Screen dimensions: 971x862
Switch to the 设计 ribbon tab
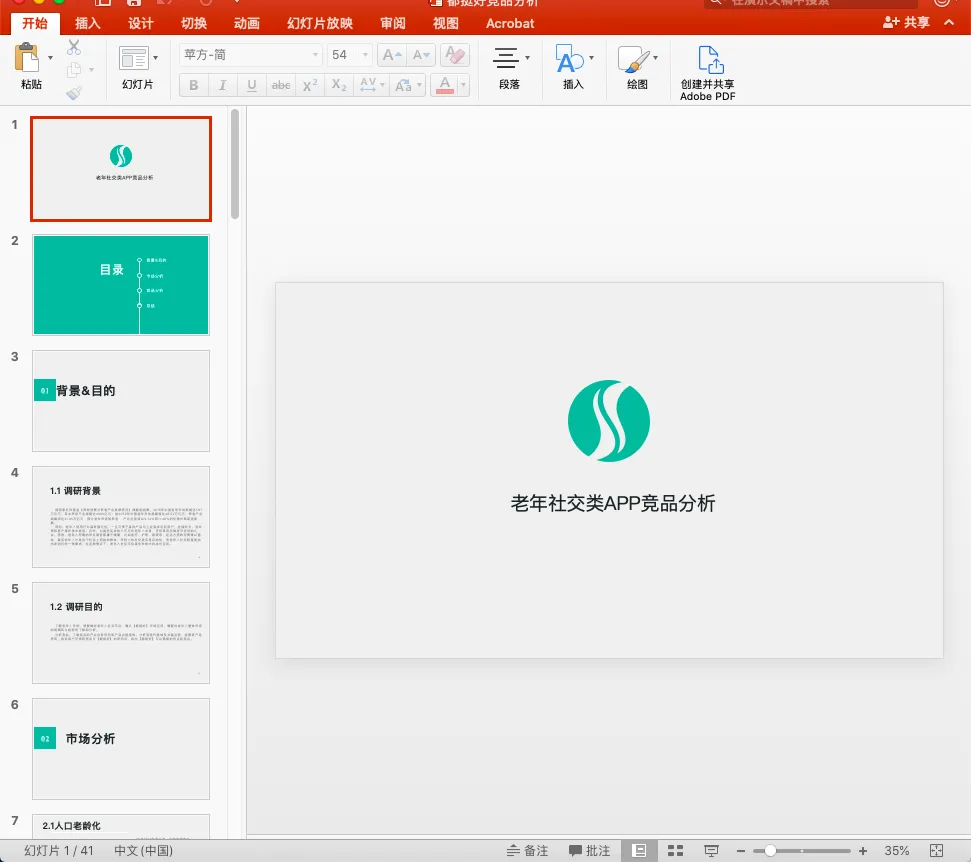(141, 24)
